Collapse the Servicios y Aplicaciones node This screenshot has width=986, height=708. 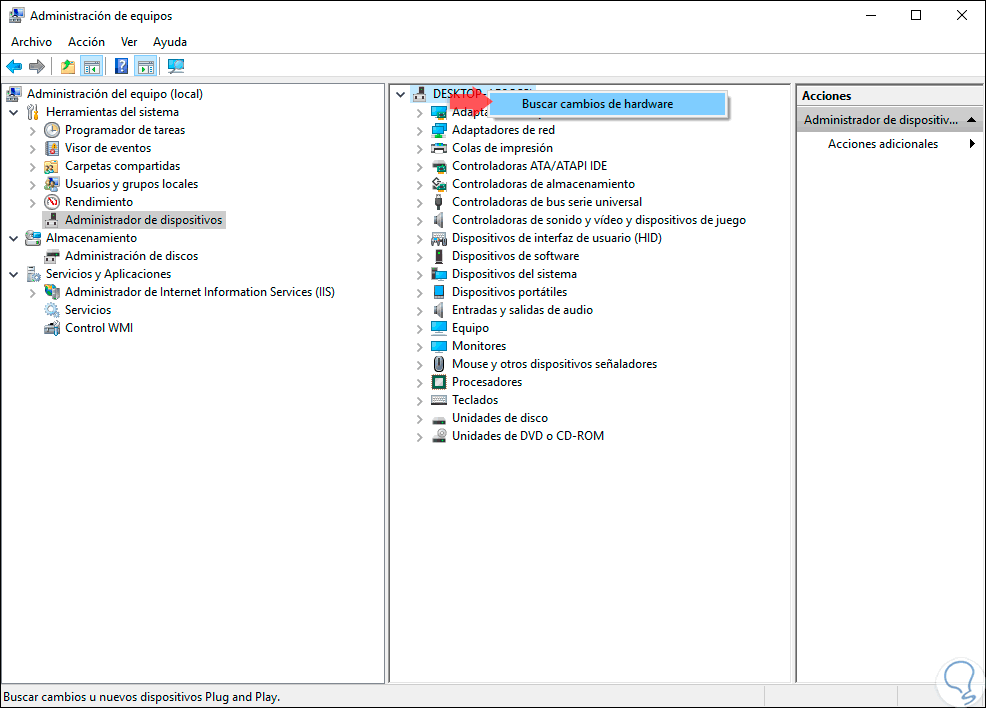14,274
